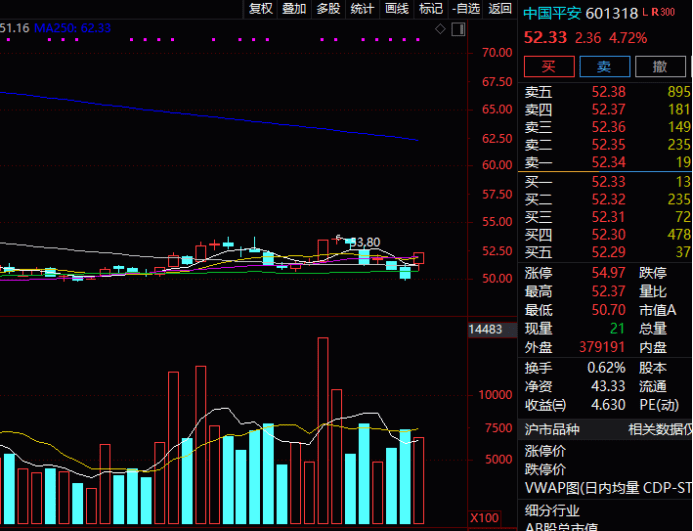Viewport: 693px width, 531px height.
Task: Click the X100 volume multiplier label
Action: tap(485, 518)
